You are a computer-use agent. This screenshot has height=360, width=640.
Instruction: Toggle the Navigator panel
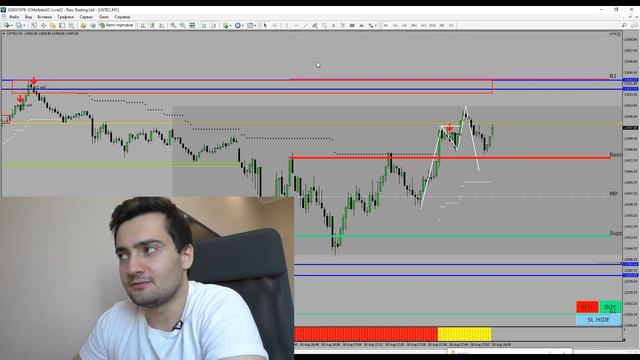tap(52, 25)
